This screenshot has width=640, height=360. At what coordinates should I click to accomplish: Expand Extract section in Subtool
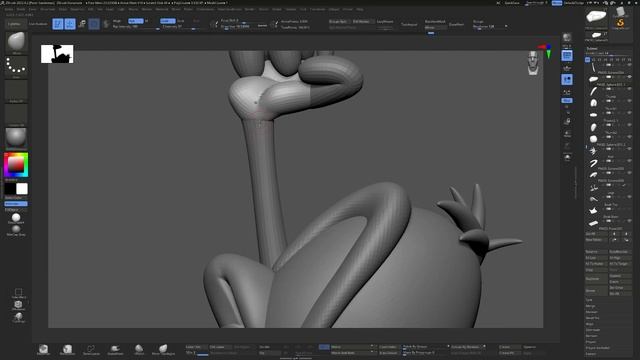[591, 353]
